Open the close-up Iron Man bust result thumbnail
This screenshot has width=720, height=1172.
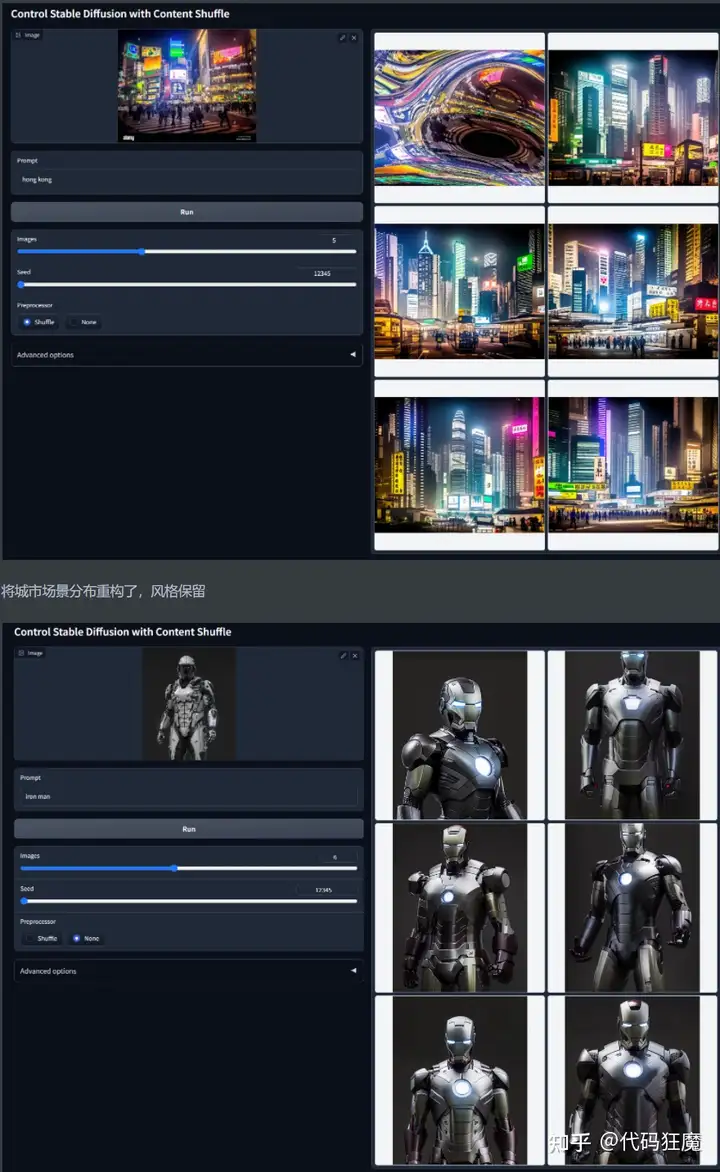[x=459, y=735]
